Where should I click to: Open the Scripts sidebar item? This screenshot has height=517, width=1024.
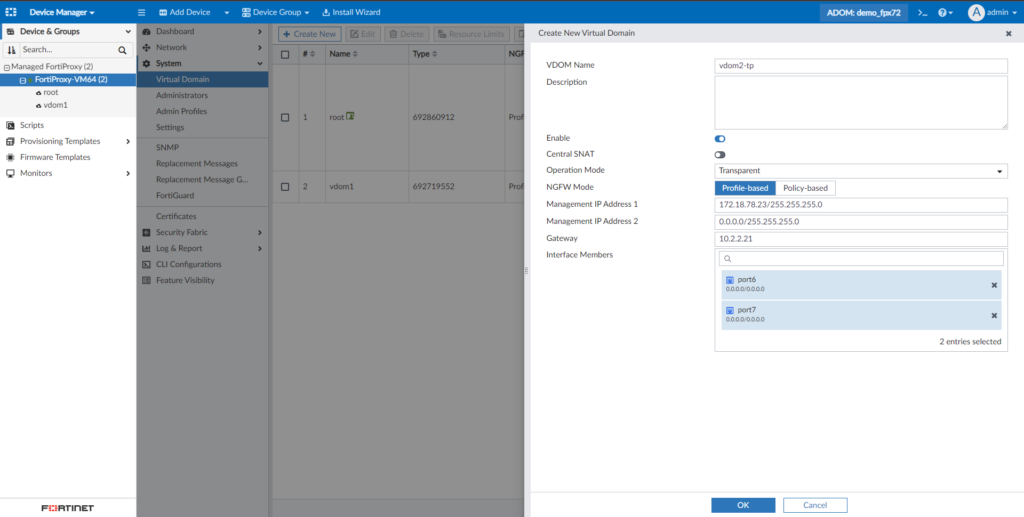click(31, 125)
